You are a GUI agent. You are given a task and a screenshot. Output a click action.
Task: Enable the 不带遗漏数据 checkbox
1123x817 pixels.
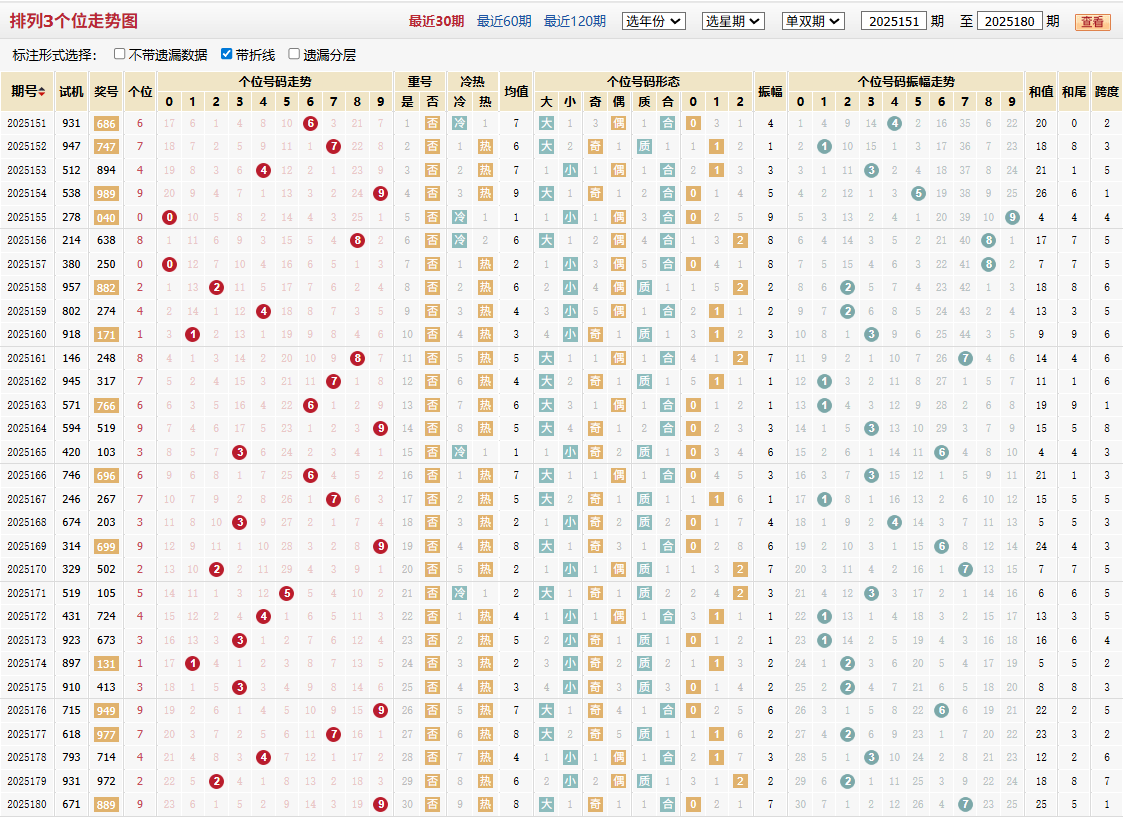120,54
